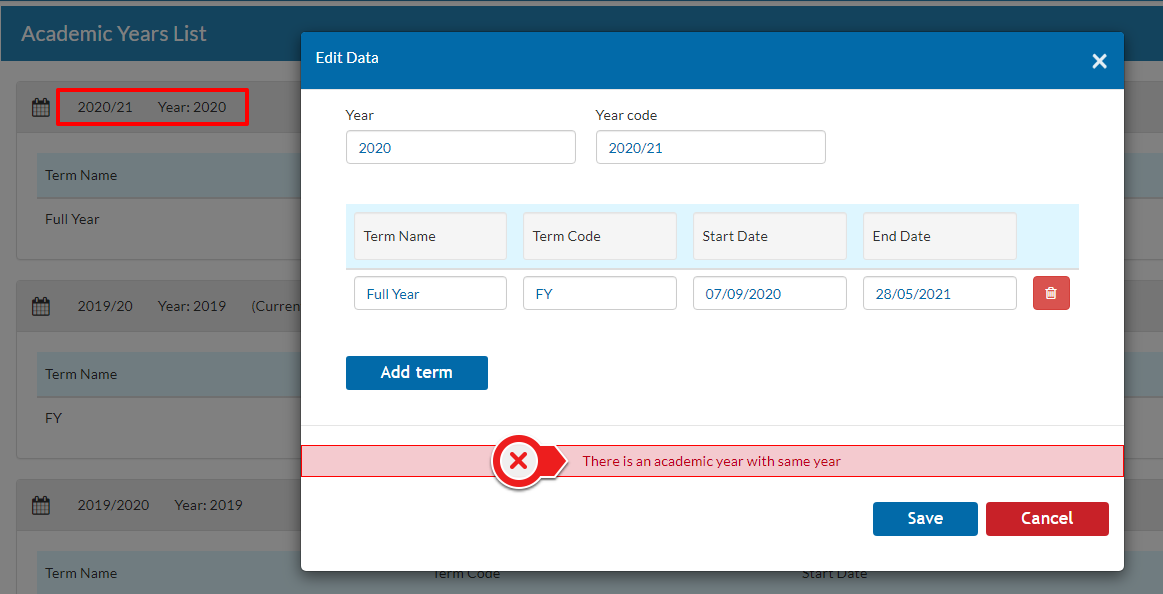Open the End Date field 28/05/2021
Image resolution: width=1163 pixels, height=594 pixels.
point(939,293)
